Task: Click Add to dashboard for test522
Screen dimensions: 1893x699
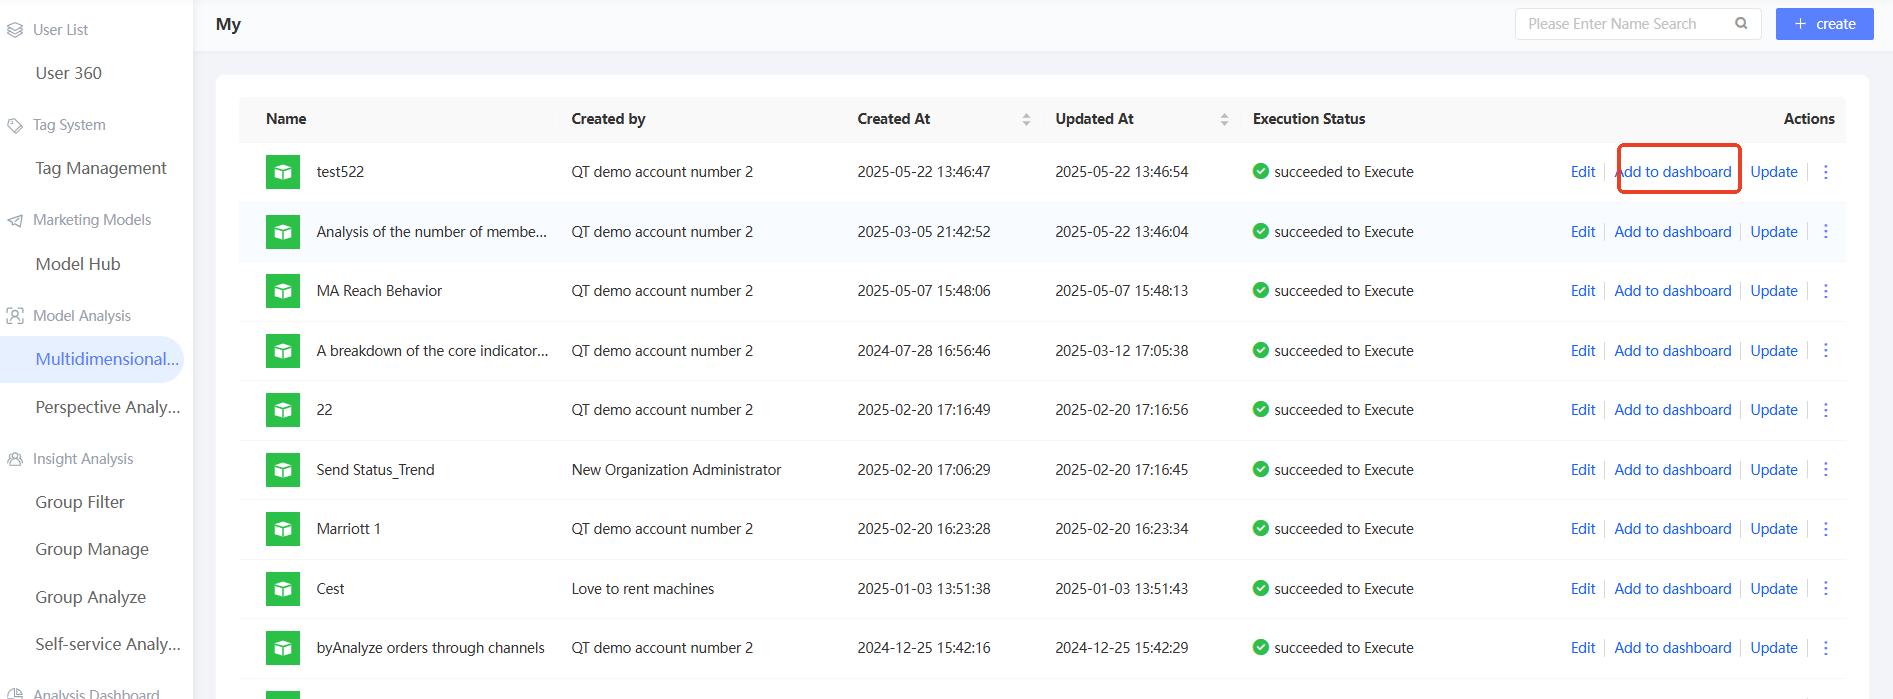Action: [1673, 172]
